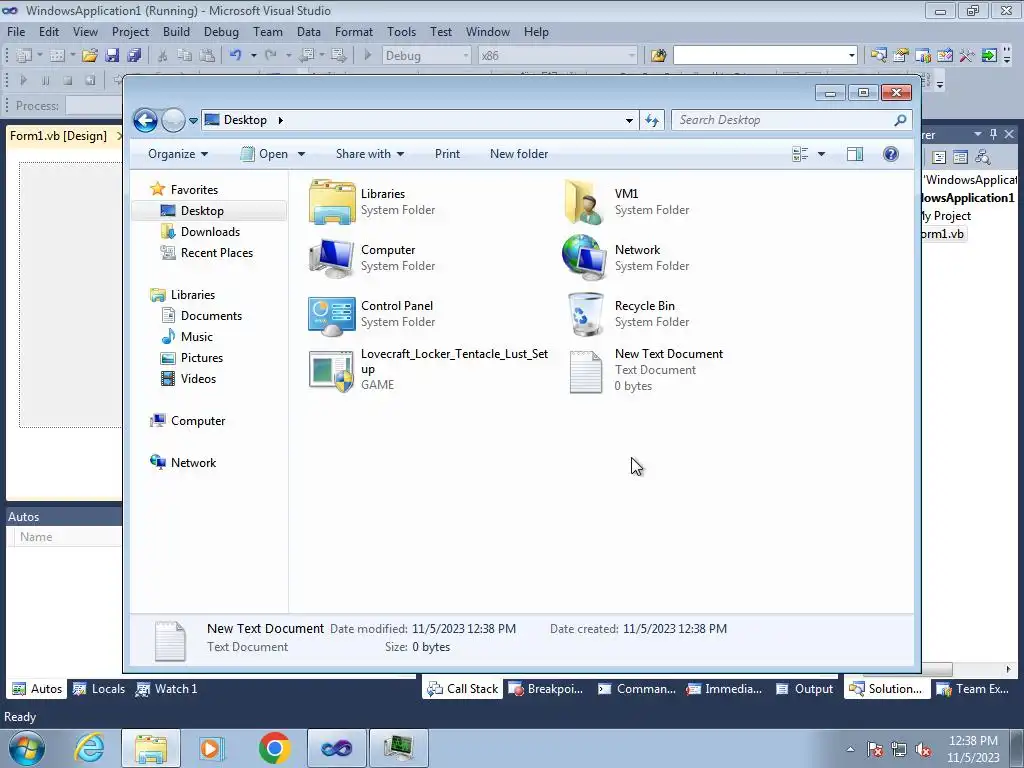1024x768 pixels.
Task: Click the New folder button
Action: tap(519, 154)
